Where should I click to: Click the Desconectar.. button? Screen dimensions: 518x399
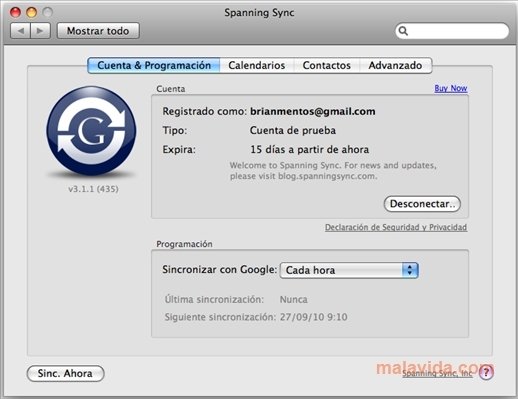(422, 204)
